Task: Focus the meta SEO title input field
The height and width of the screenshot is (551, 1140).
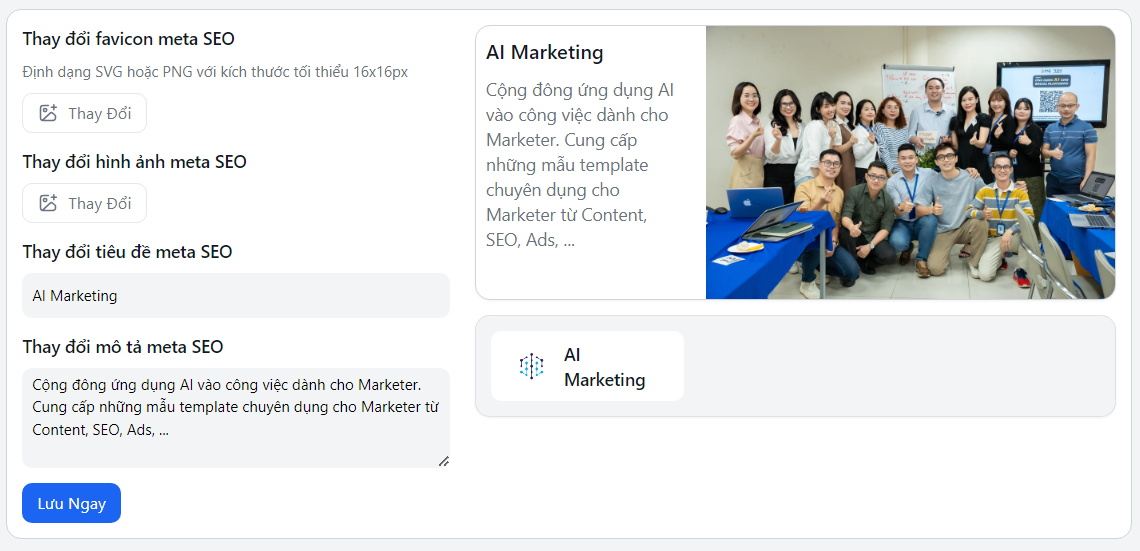Action: tap(235, 296)
